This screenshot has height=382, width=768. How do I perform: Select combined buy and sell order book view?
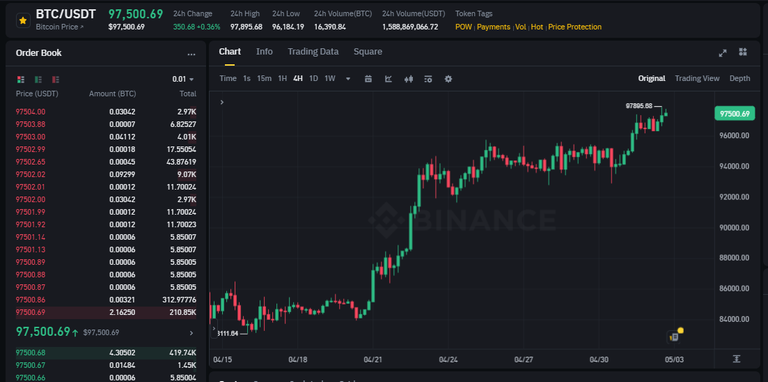tap(21, 79)
